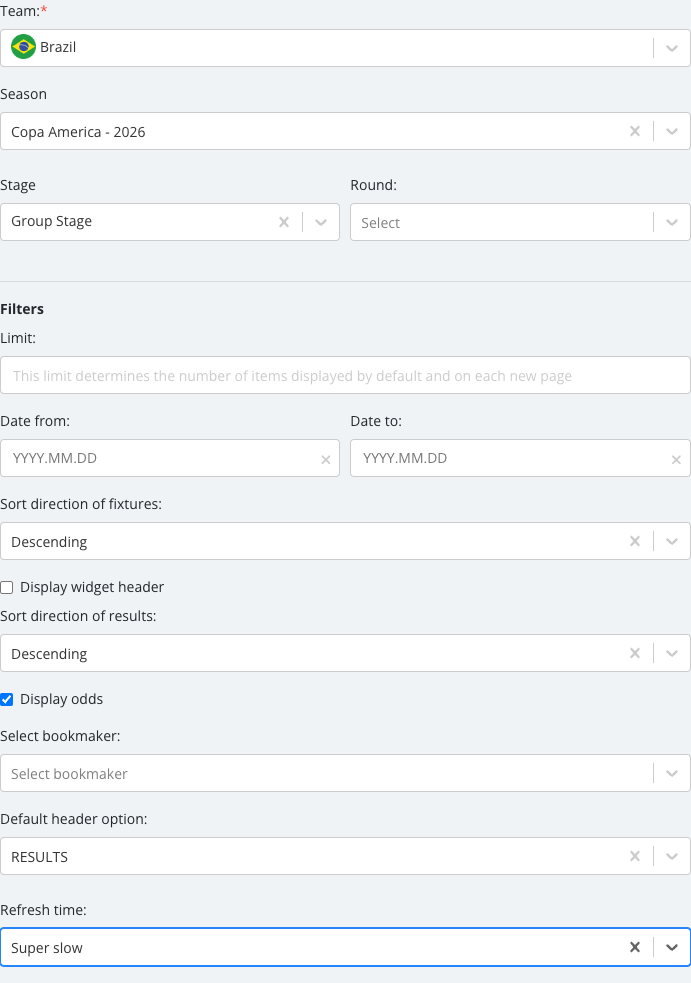Enable Display widget header checkbox

pyautogui.click(x=7, y=587)
